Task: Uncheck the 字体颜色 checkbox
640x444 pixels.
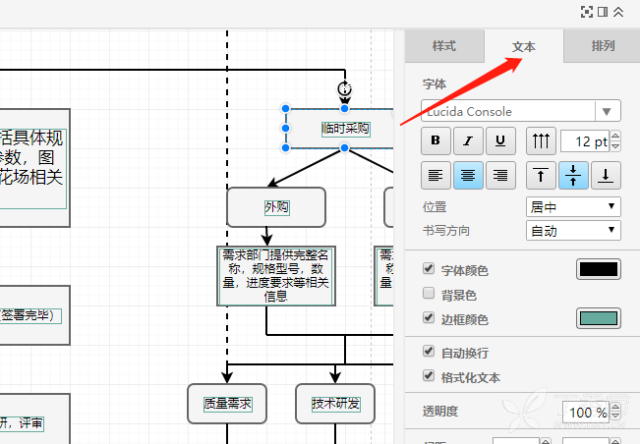Action: pyautogui.click(x=429, y=269)
